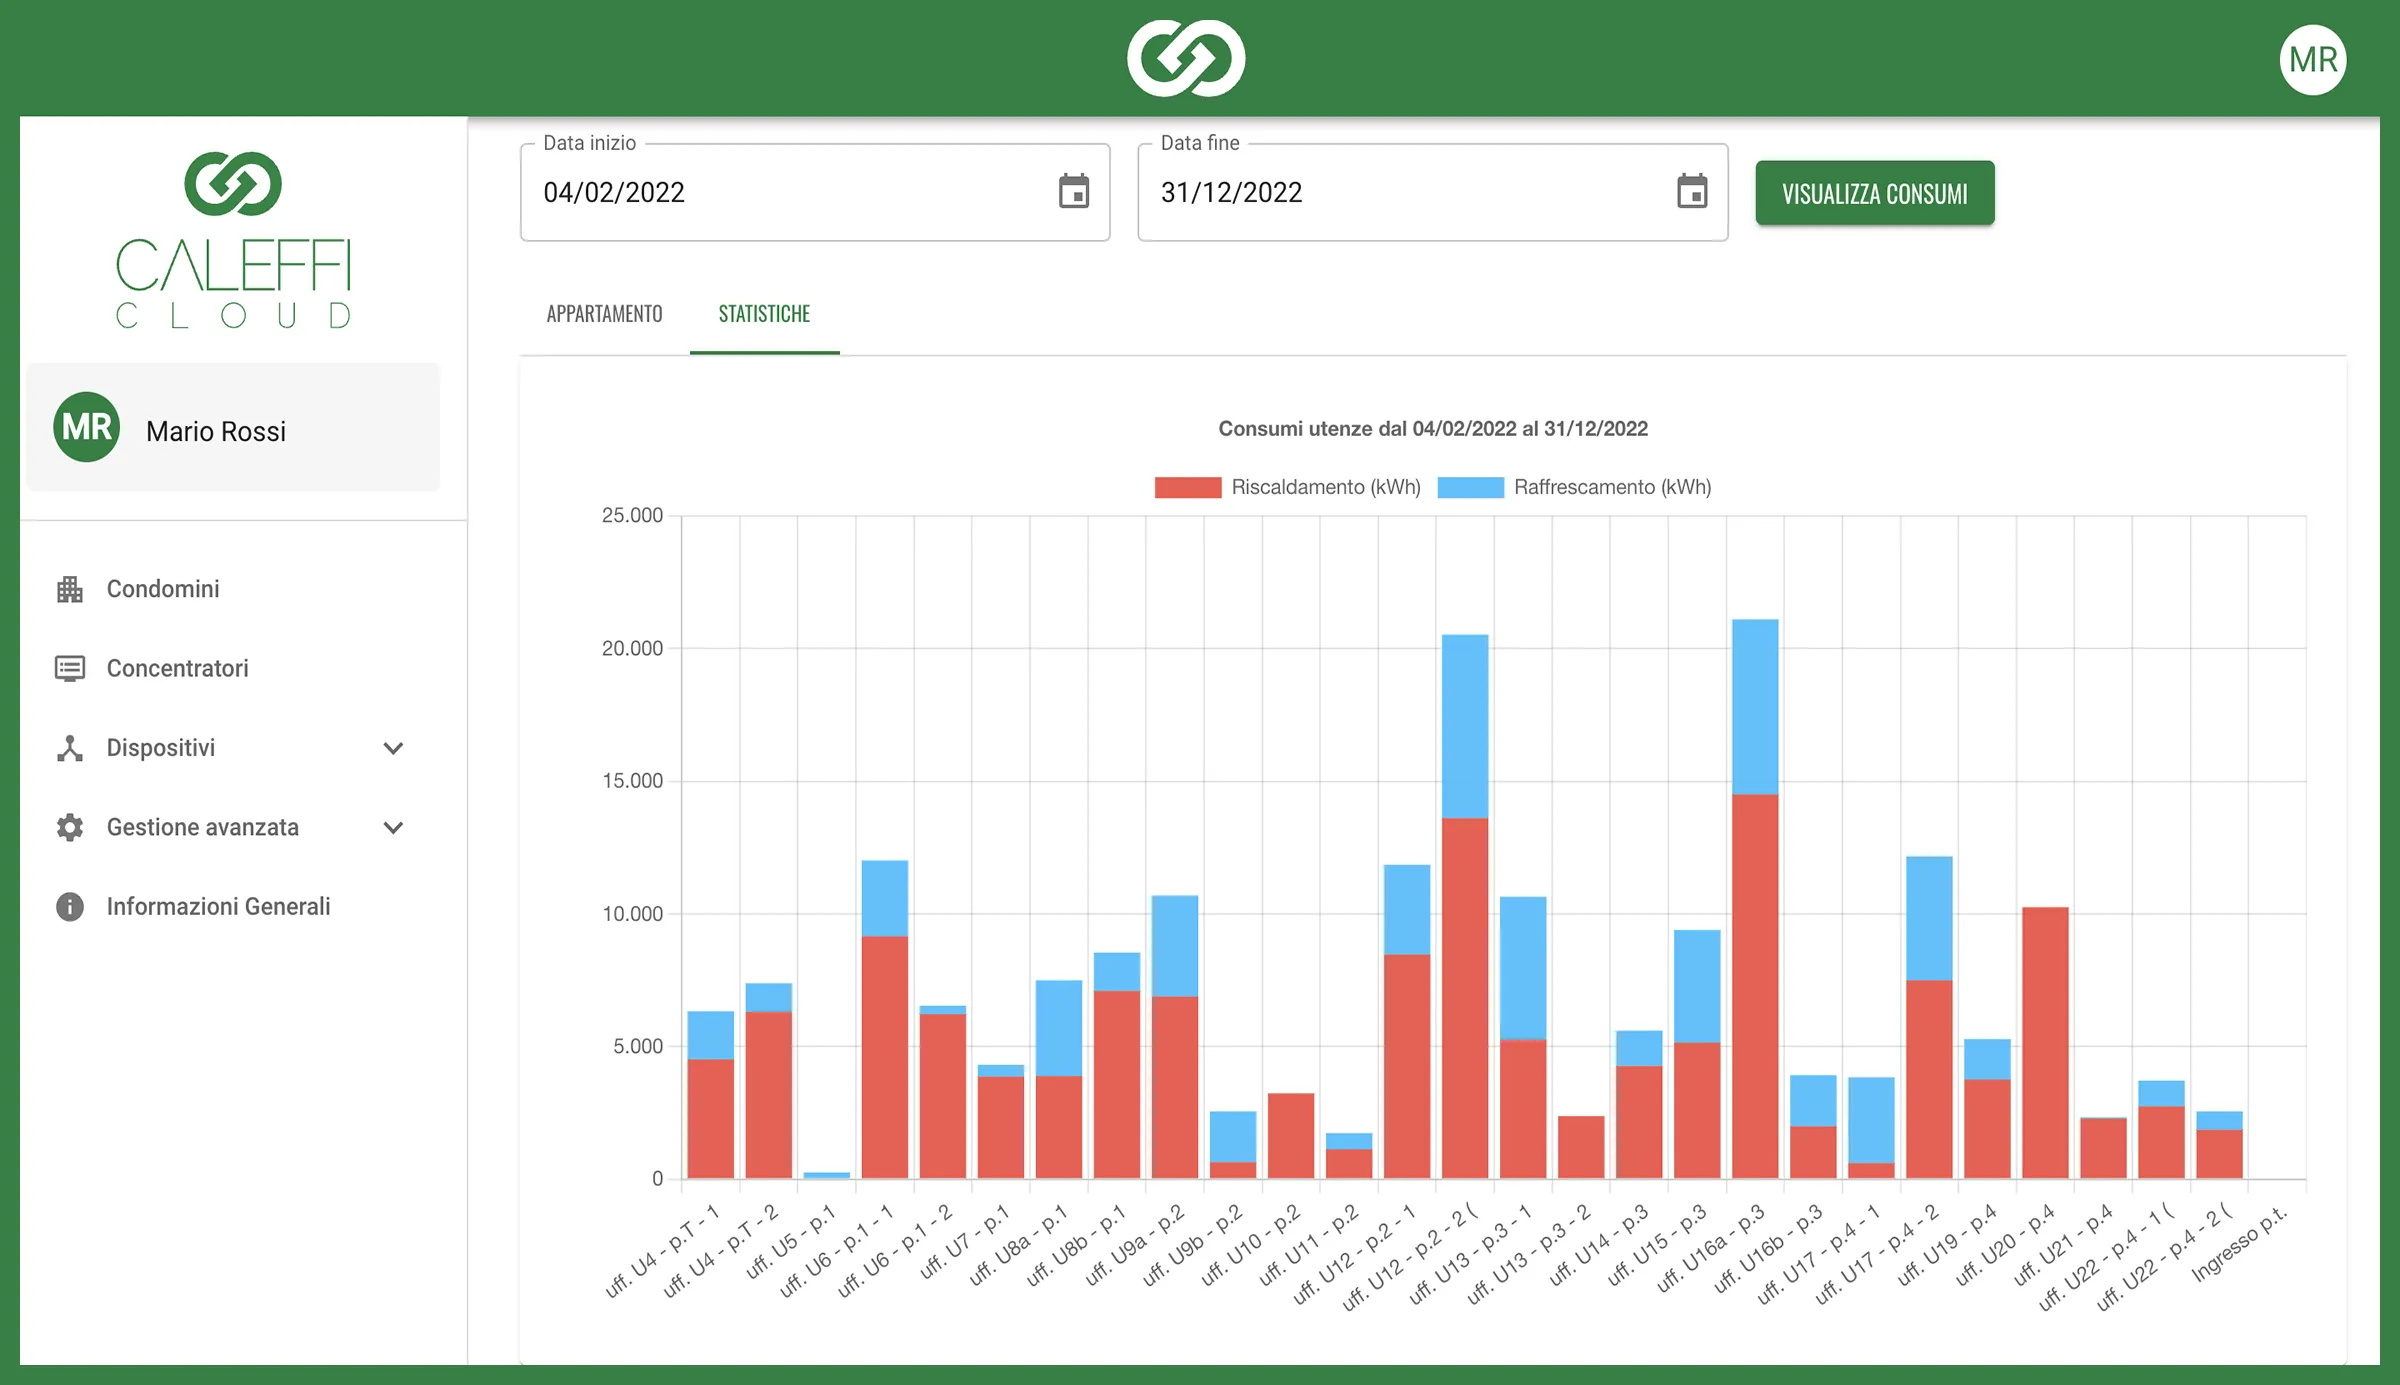Click the tallest bar, uff. U16a - p.3
The height and width of the screenshot is (1385, 2400).
pos(1755,899)
